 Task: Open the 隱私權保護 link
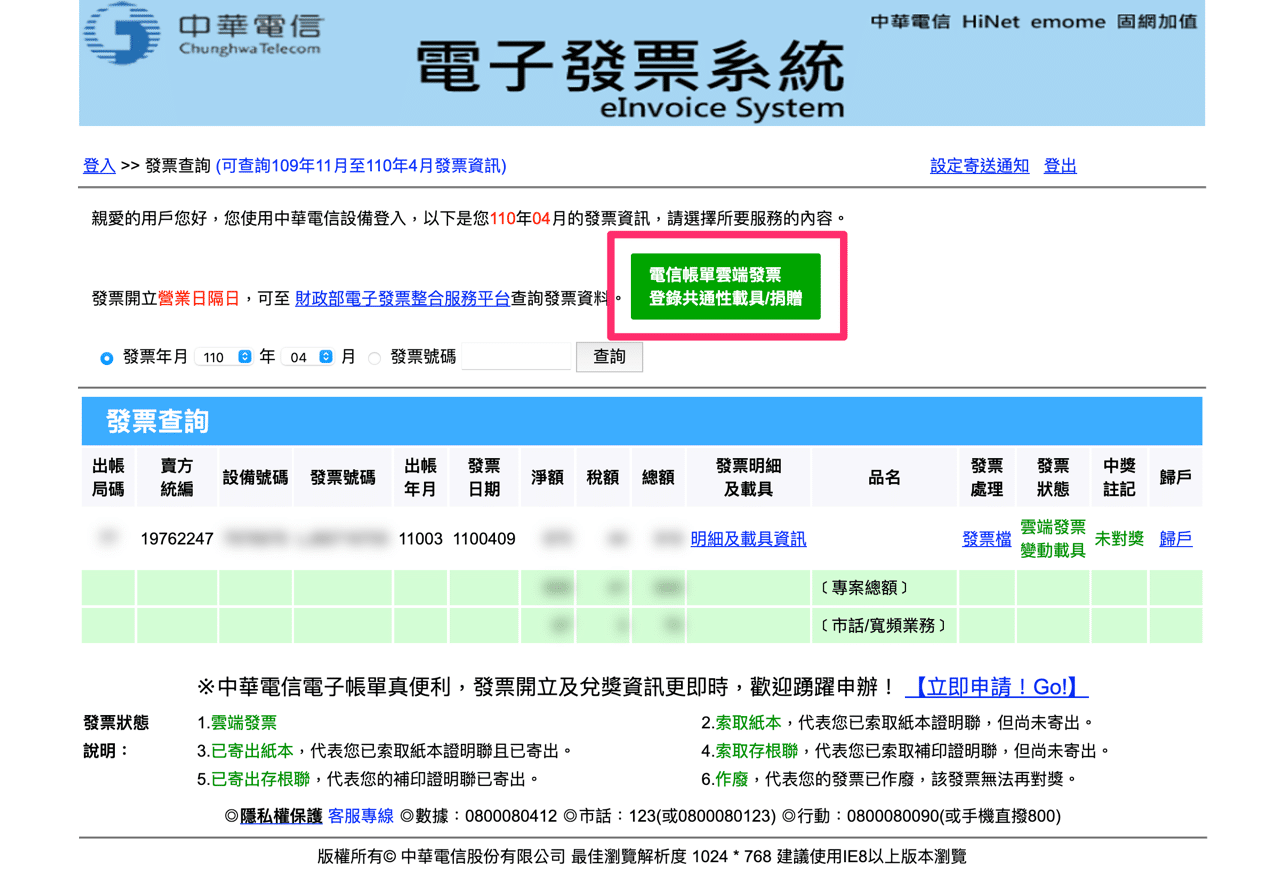click(281, 816)
